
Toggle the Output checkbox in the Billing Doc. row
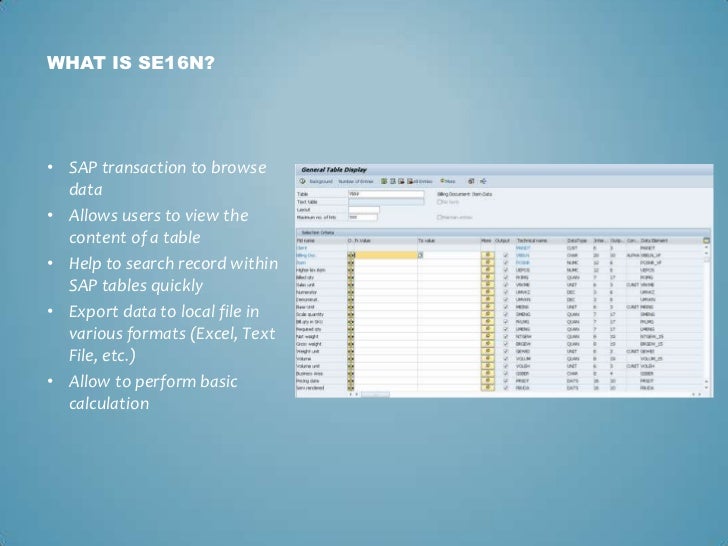coord(506,255)
